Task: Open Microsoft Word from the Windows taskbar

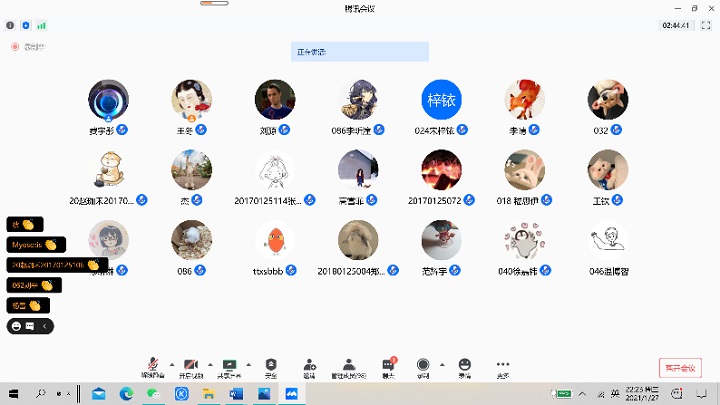Action: coord(236,394)
